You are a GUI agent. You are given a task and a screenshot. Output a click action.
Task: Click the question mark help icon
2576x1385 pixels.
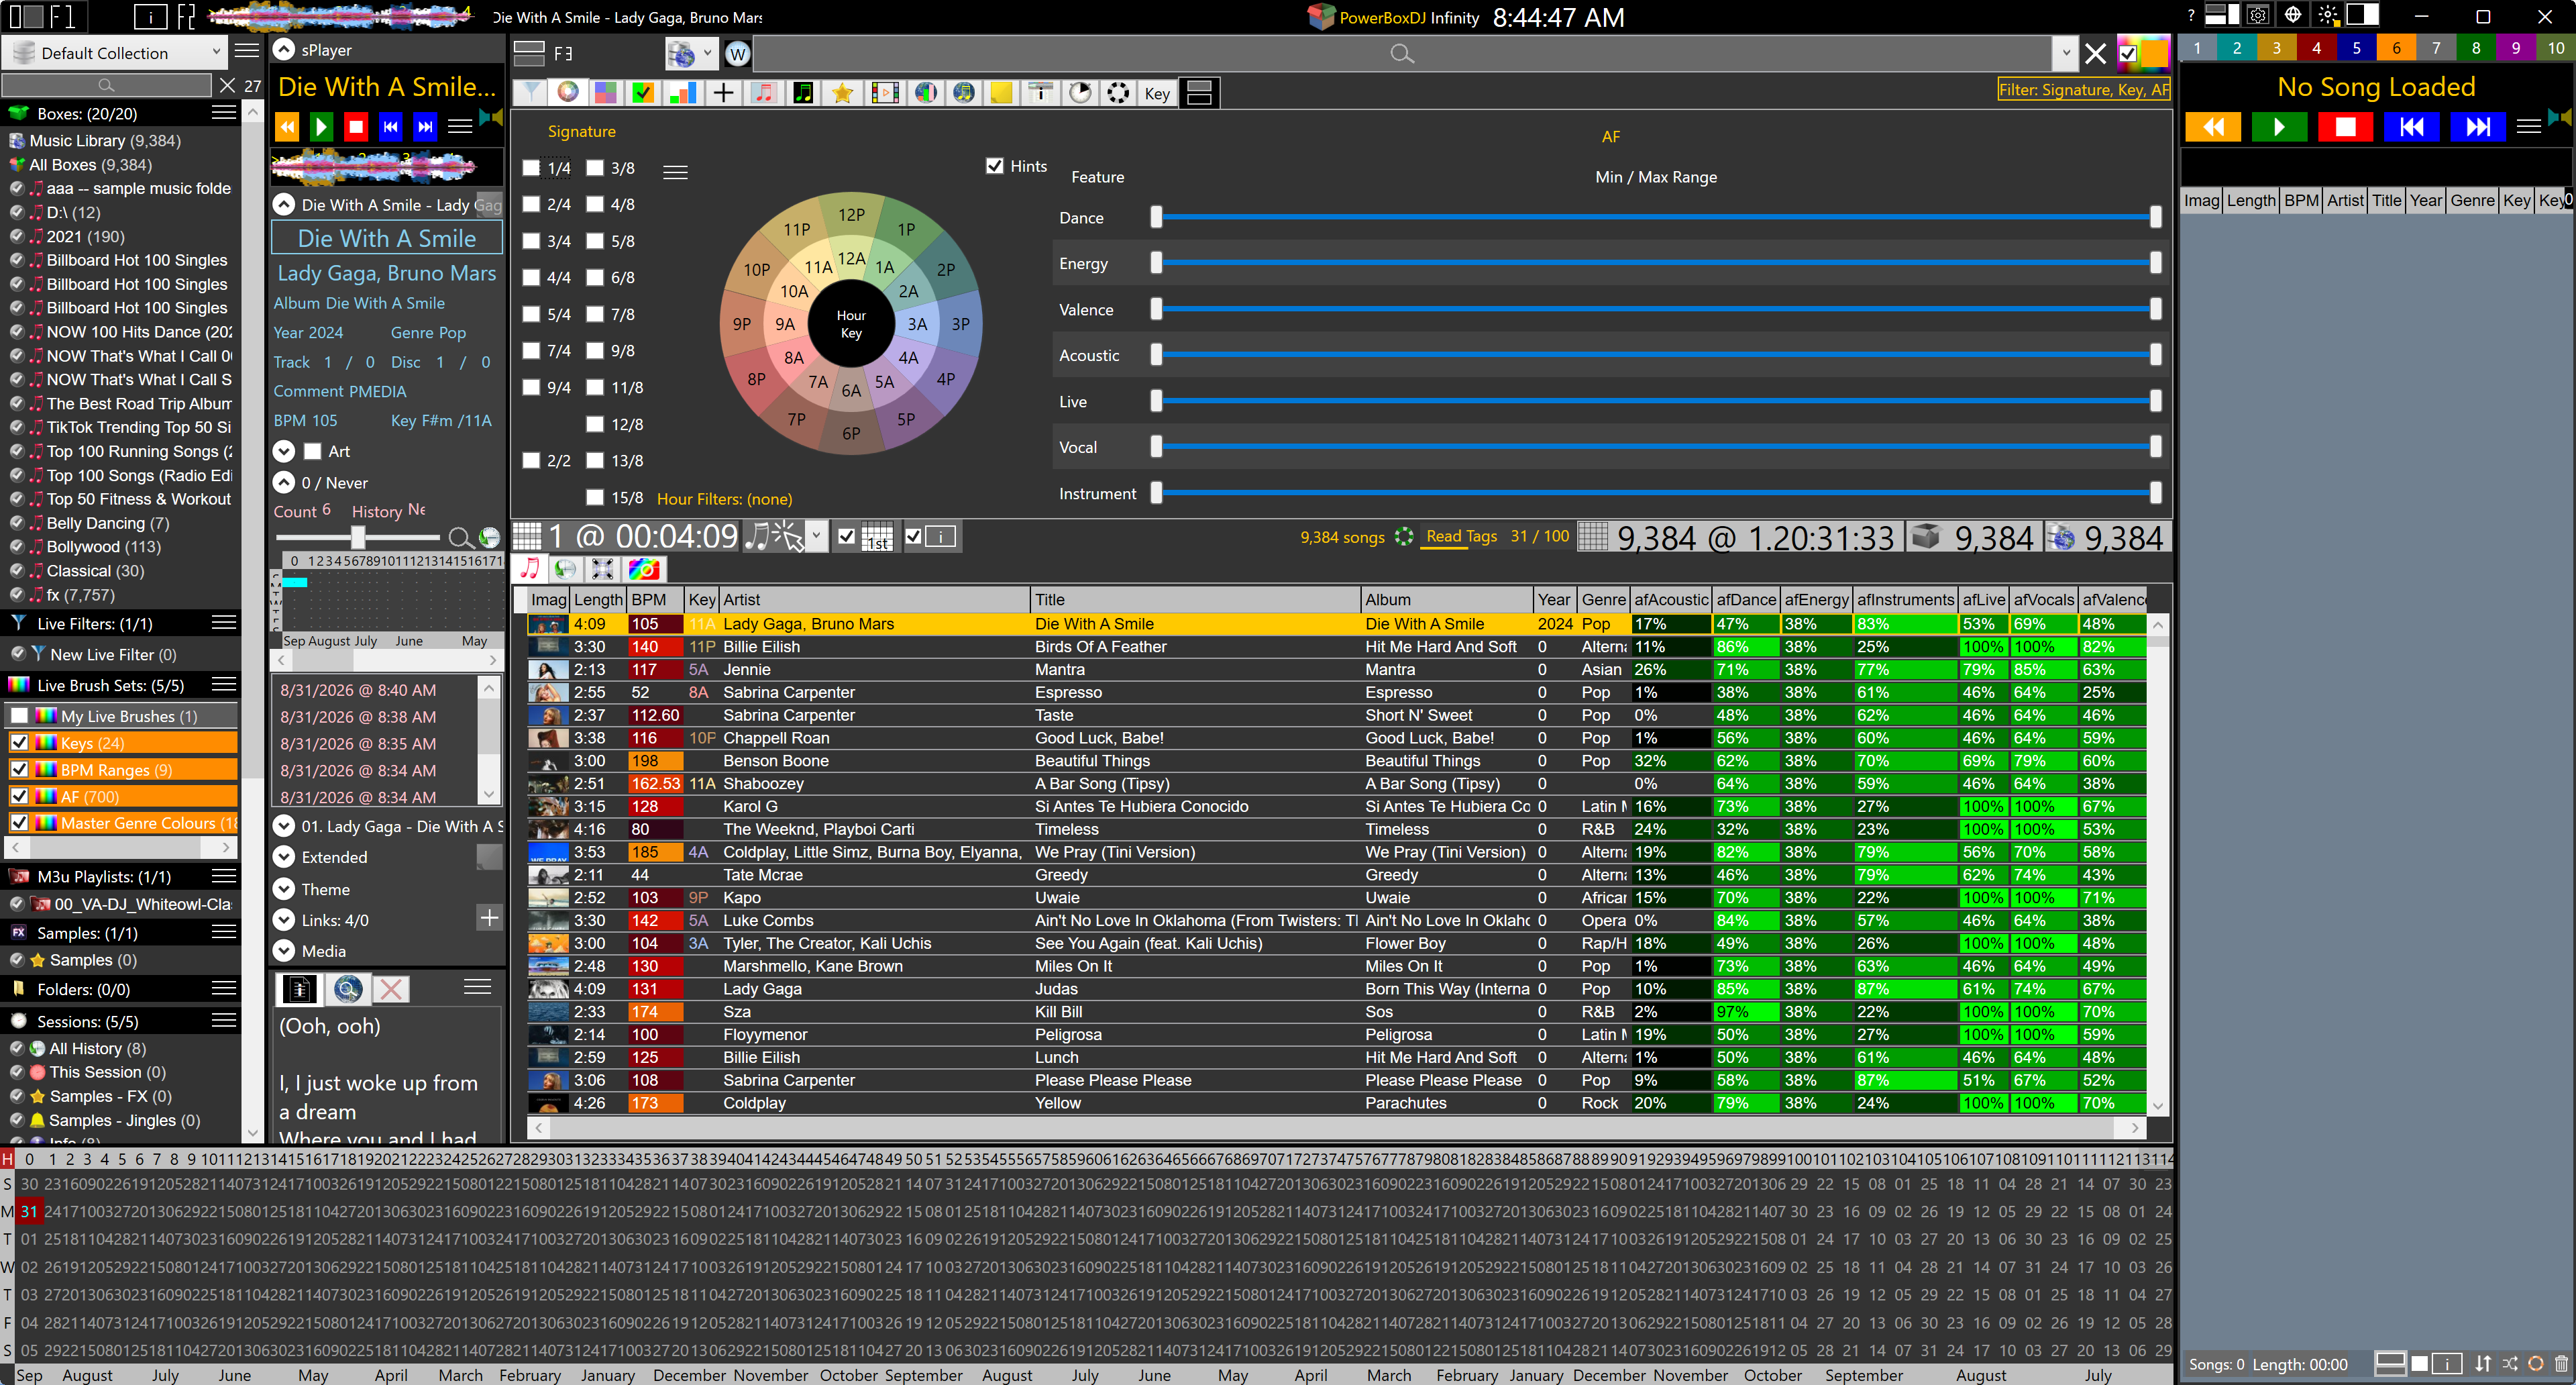[x=2191, y=15]
